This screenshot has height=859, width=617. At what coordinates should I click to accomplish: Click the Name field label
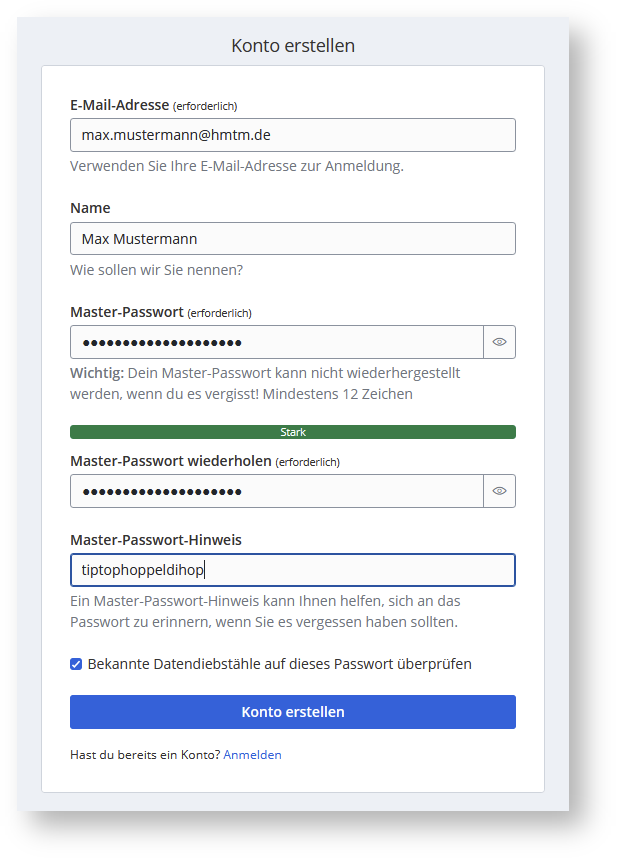pos(90,208)
